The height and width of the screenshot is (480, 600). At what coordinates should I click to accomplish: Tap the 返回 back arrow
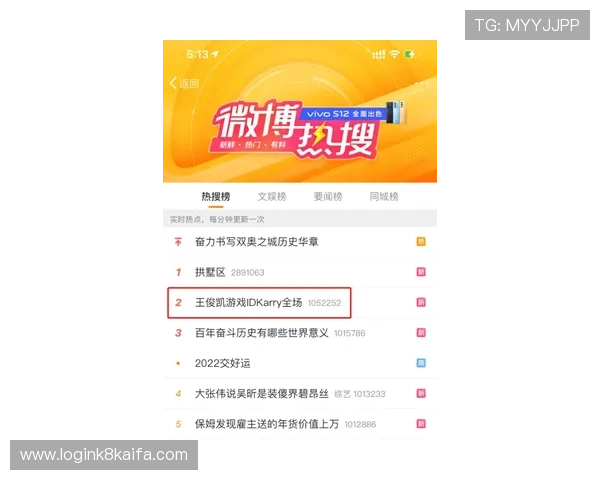[x=184, y=83]
